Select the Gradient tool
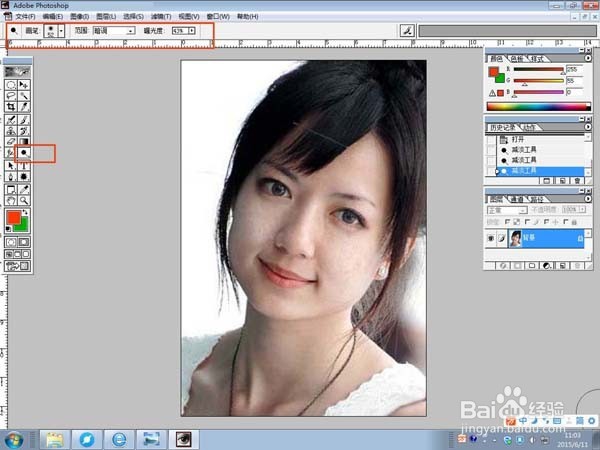The height and width of the screenshot is (450, 600). [24, 142]
